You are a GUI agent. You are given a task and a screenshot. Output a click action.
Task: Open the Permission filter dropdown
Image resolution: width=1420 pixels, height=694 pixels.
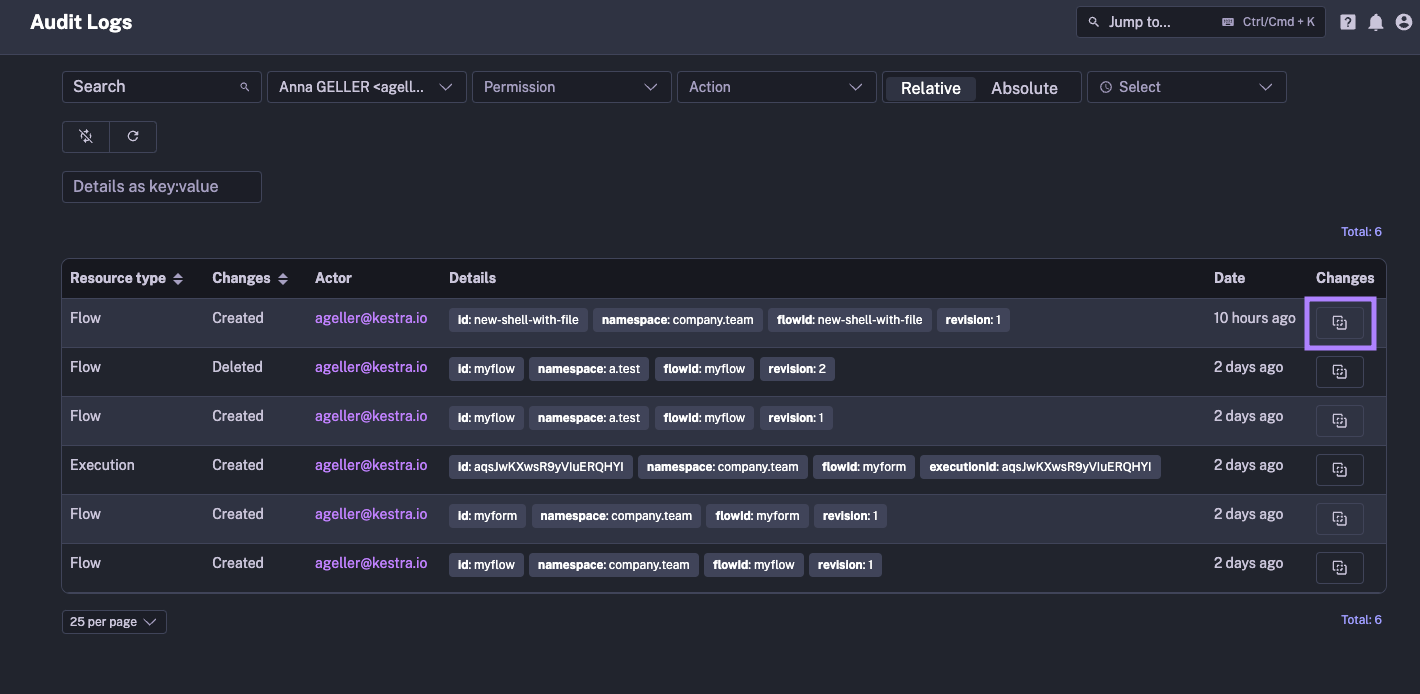(x=571, y=87)
